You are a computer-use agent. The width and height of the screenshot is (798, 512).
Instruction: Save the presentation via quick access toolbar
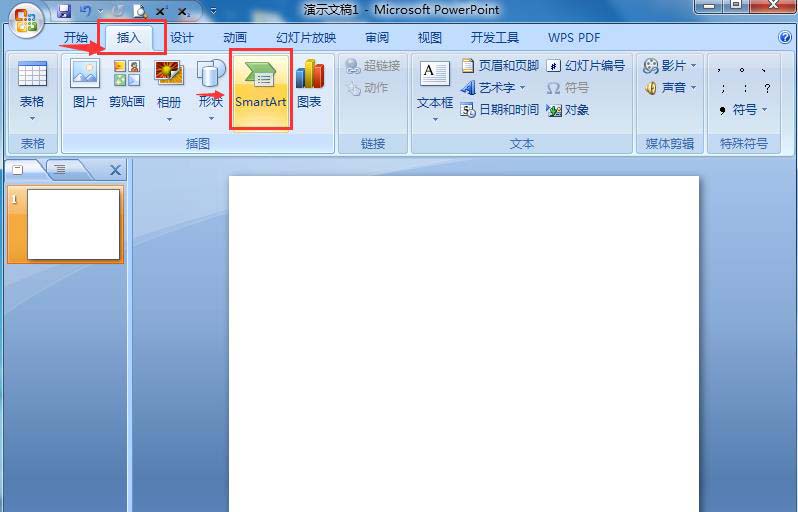pyautogui.click(x=63, y=11)
